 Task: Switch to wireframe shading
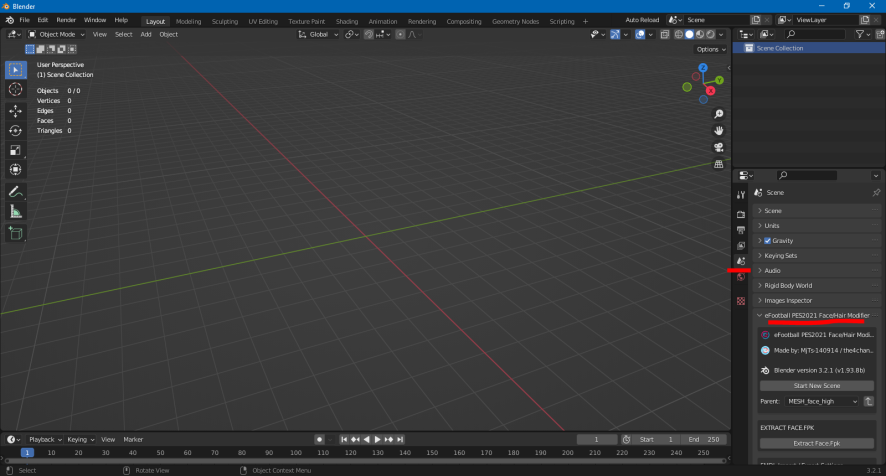coord(679,34)
